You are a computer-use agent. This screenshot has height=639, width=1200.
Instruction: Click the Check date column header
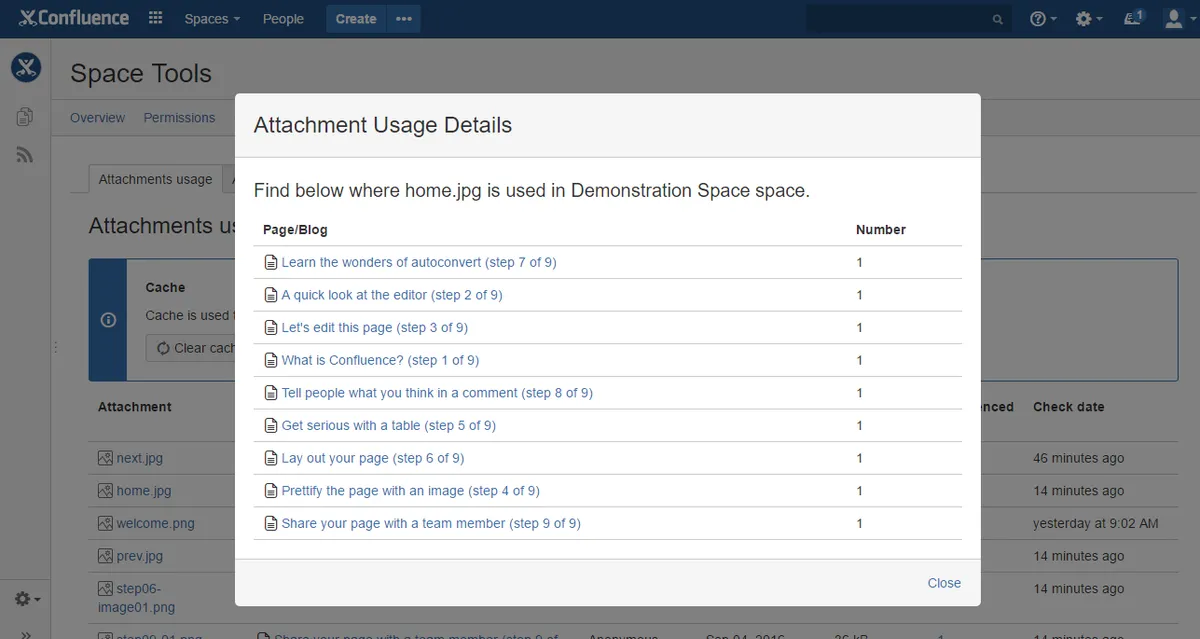tap(1068, 407)
